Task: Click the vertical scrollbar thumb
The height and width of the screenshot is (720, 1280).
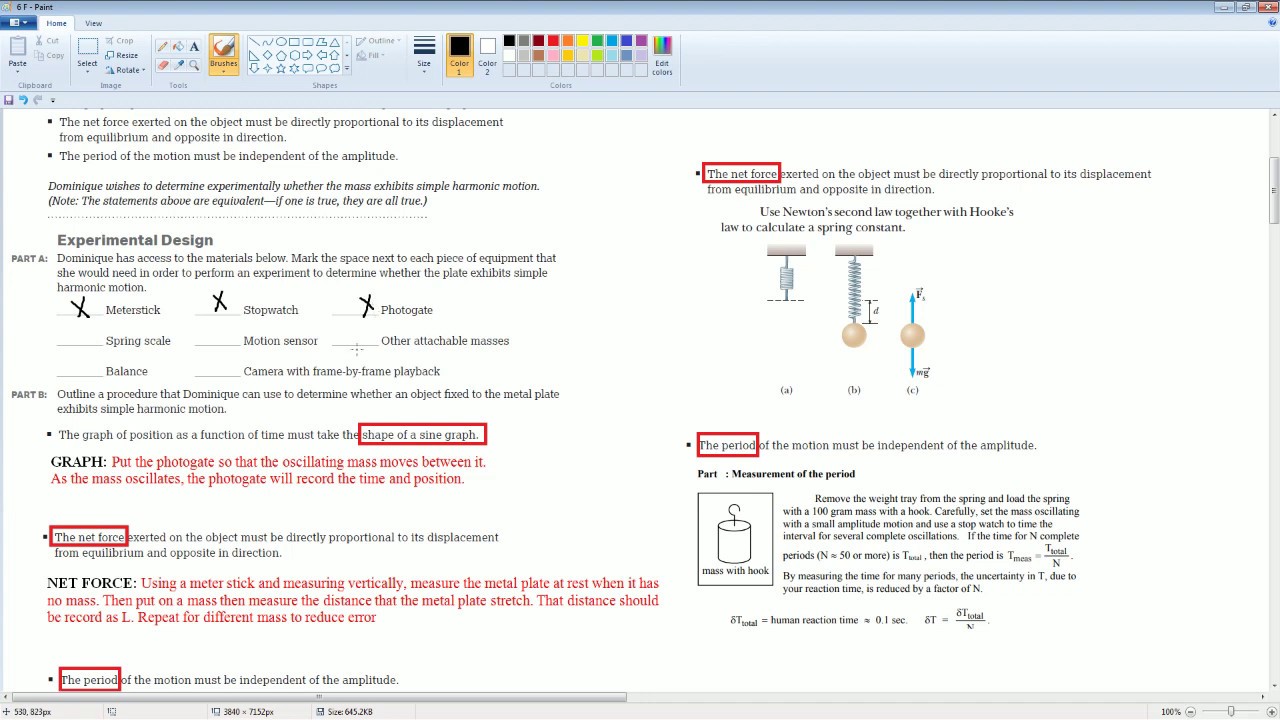Action: tap(1274, 190)
